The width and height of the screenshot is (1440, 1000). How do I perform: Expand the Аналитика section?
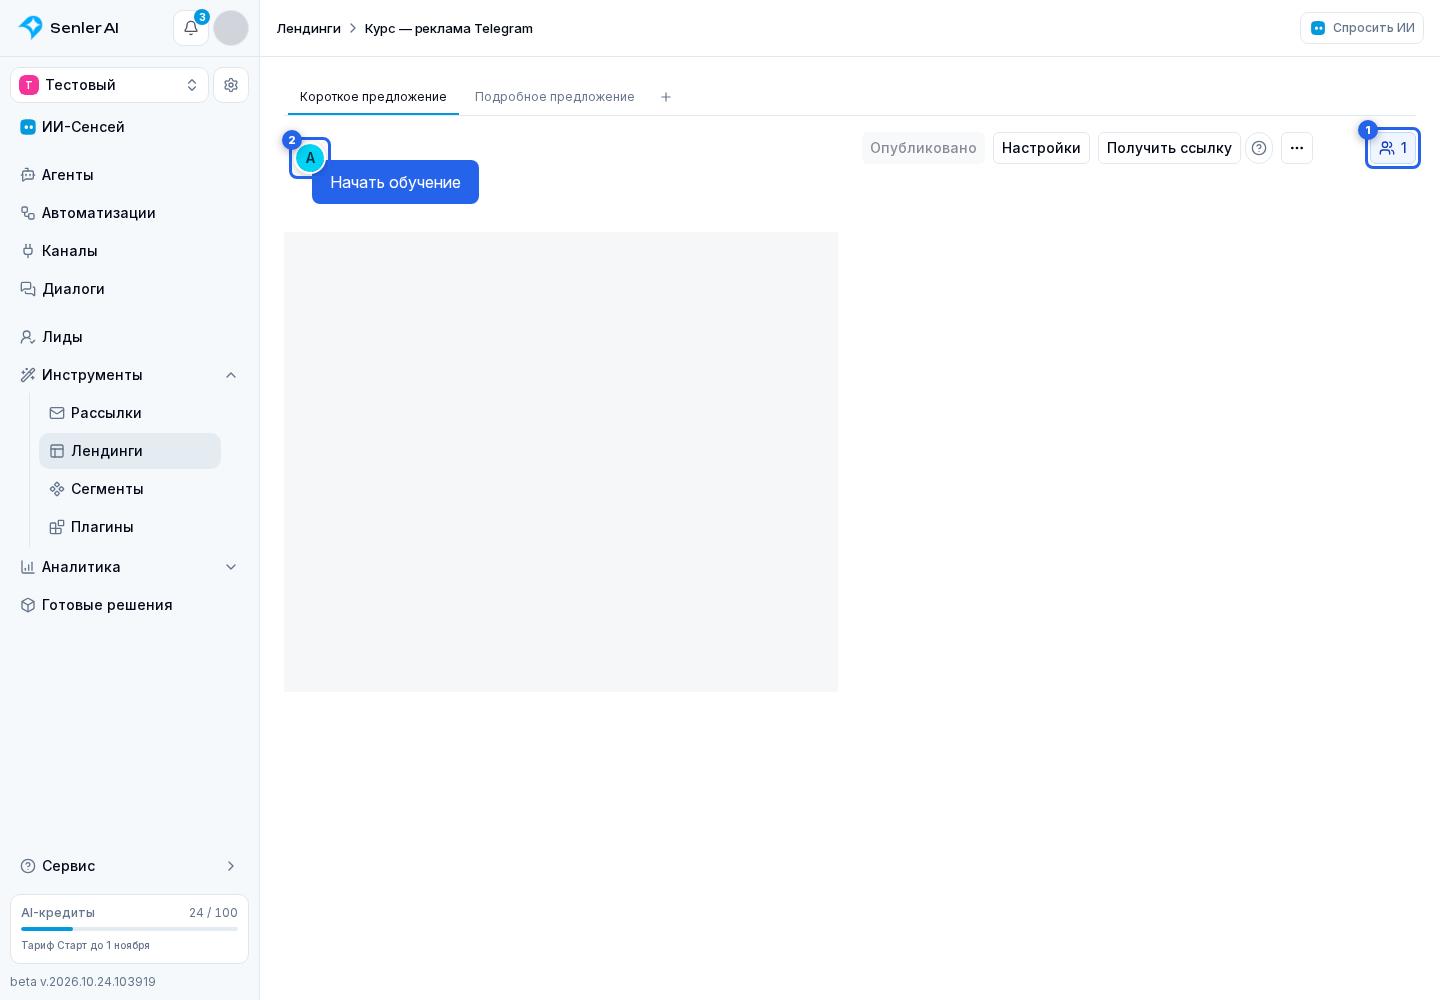pos(231,567)
